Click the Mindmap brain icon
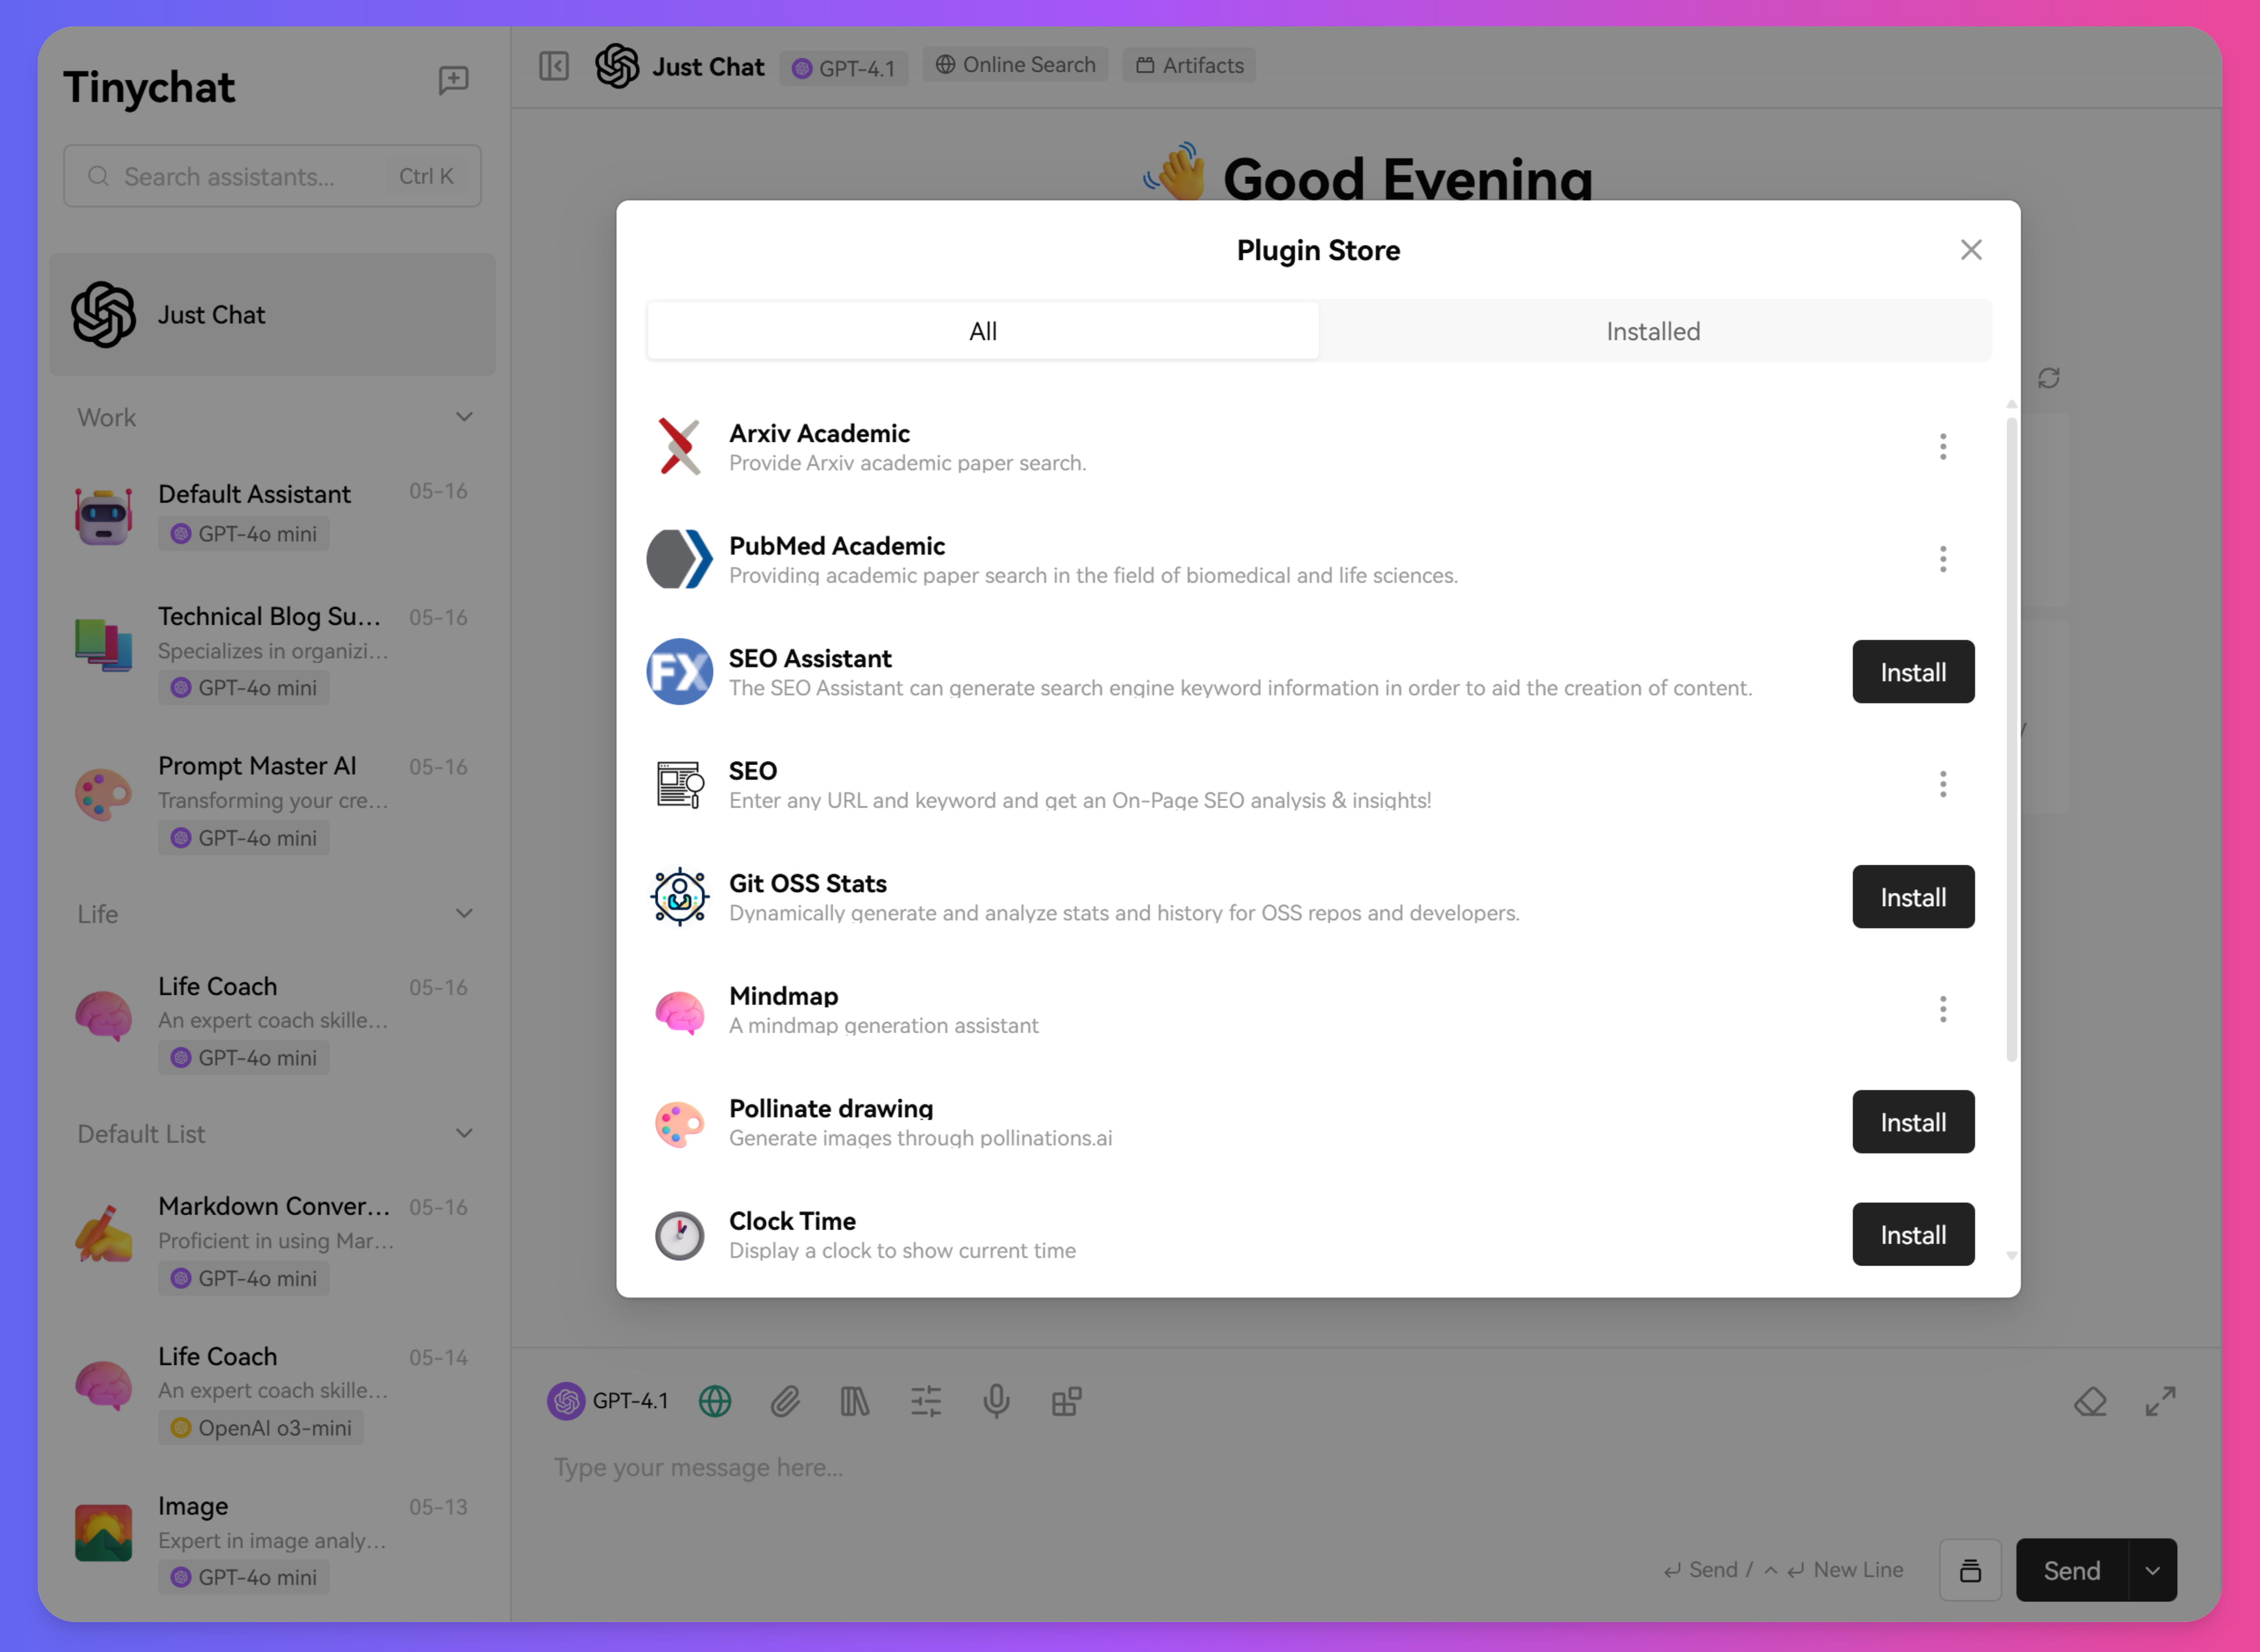Image resolution: width=2260 pixels, height=1652 pixels. pyautogui.click(x=680, y=1012)
